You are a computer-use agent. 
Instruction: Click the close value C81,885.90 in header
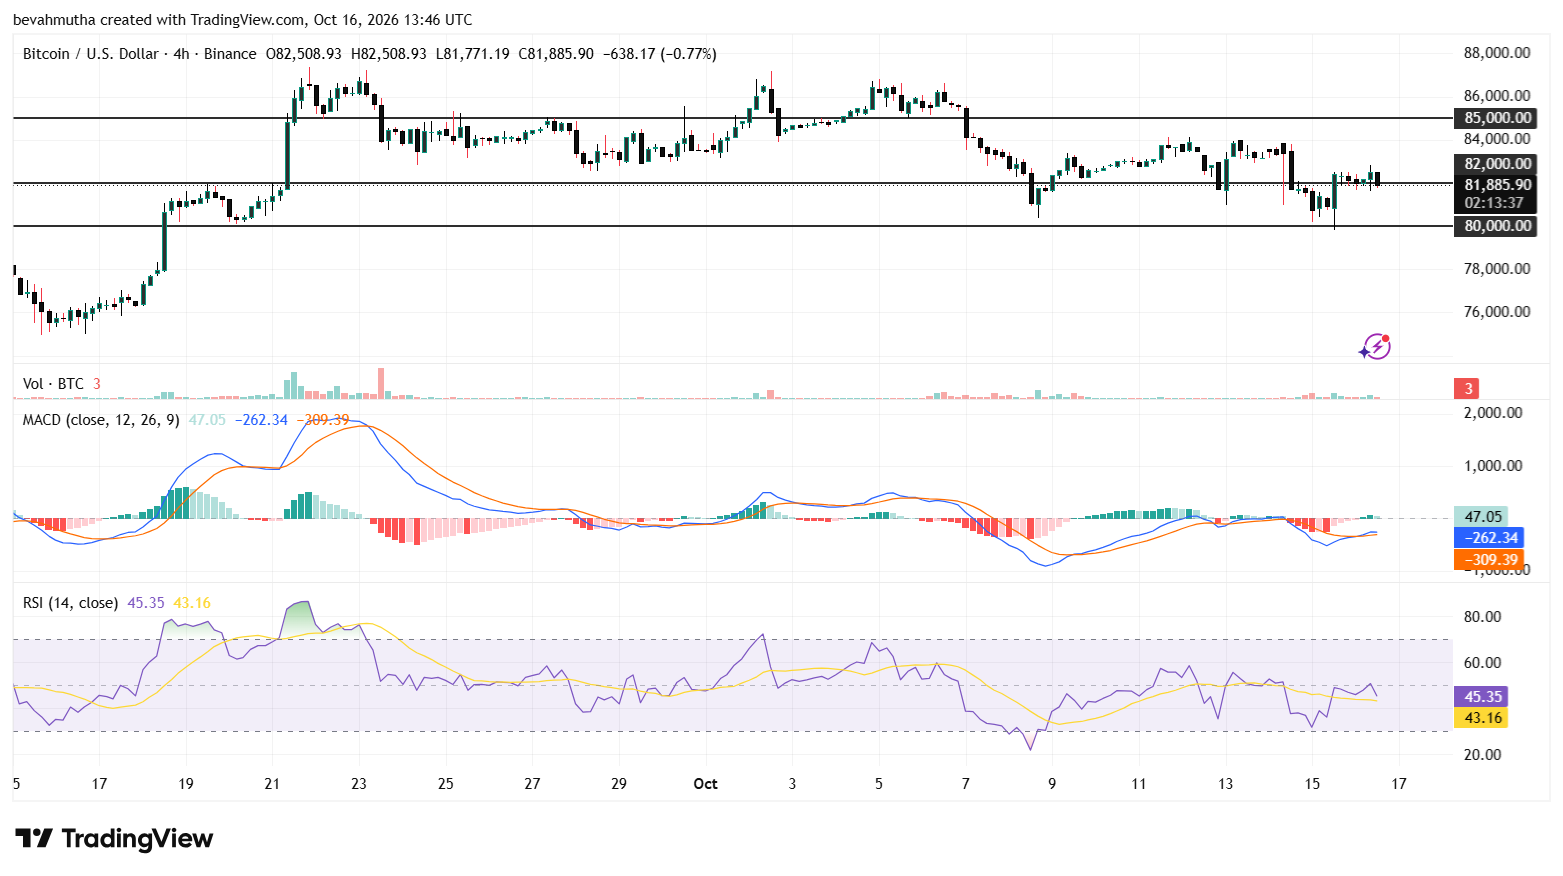coord(556,54)
